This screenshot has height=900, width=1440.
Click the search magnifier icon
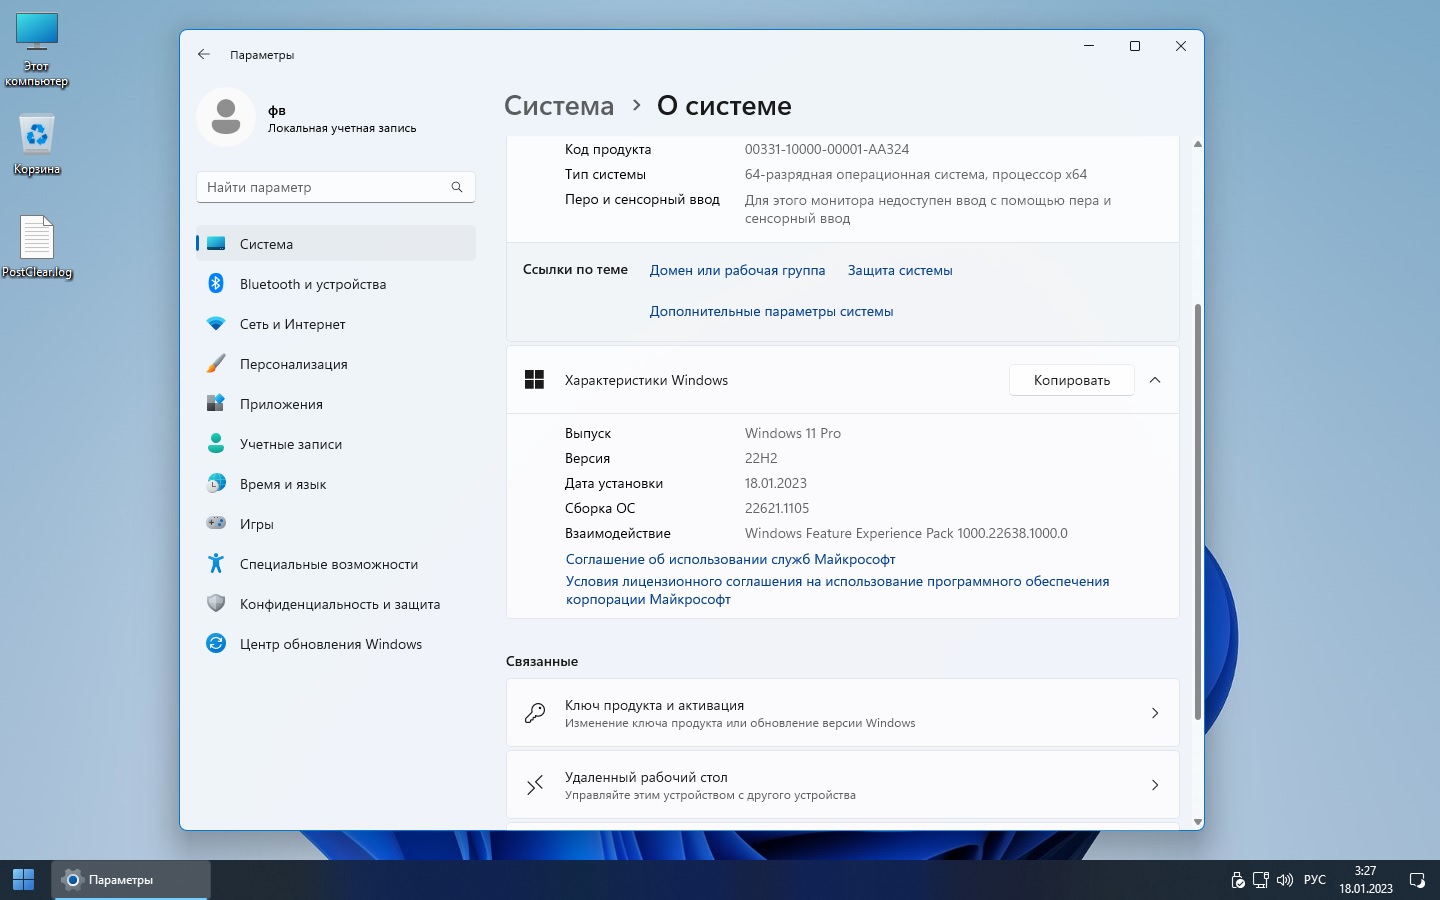pos(457,187)
